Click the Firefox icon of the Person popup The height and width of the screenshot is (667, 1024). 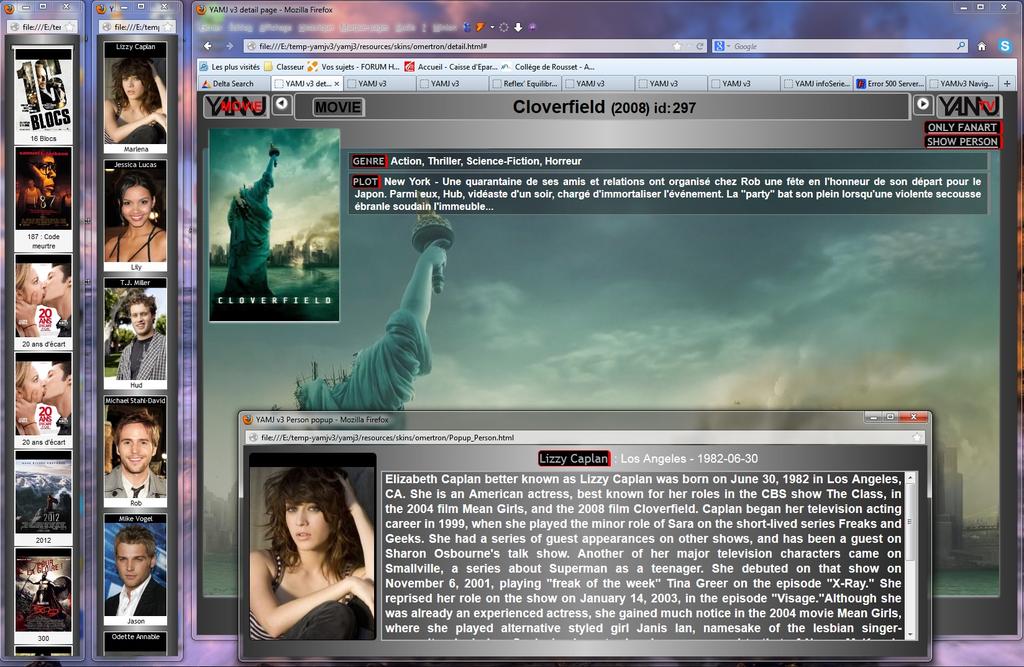pos(248,419)
